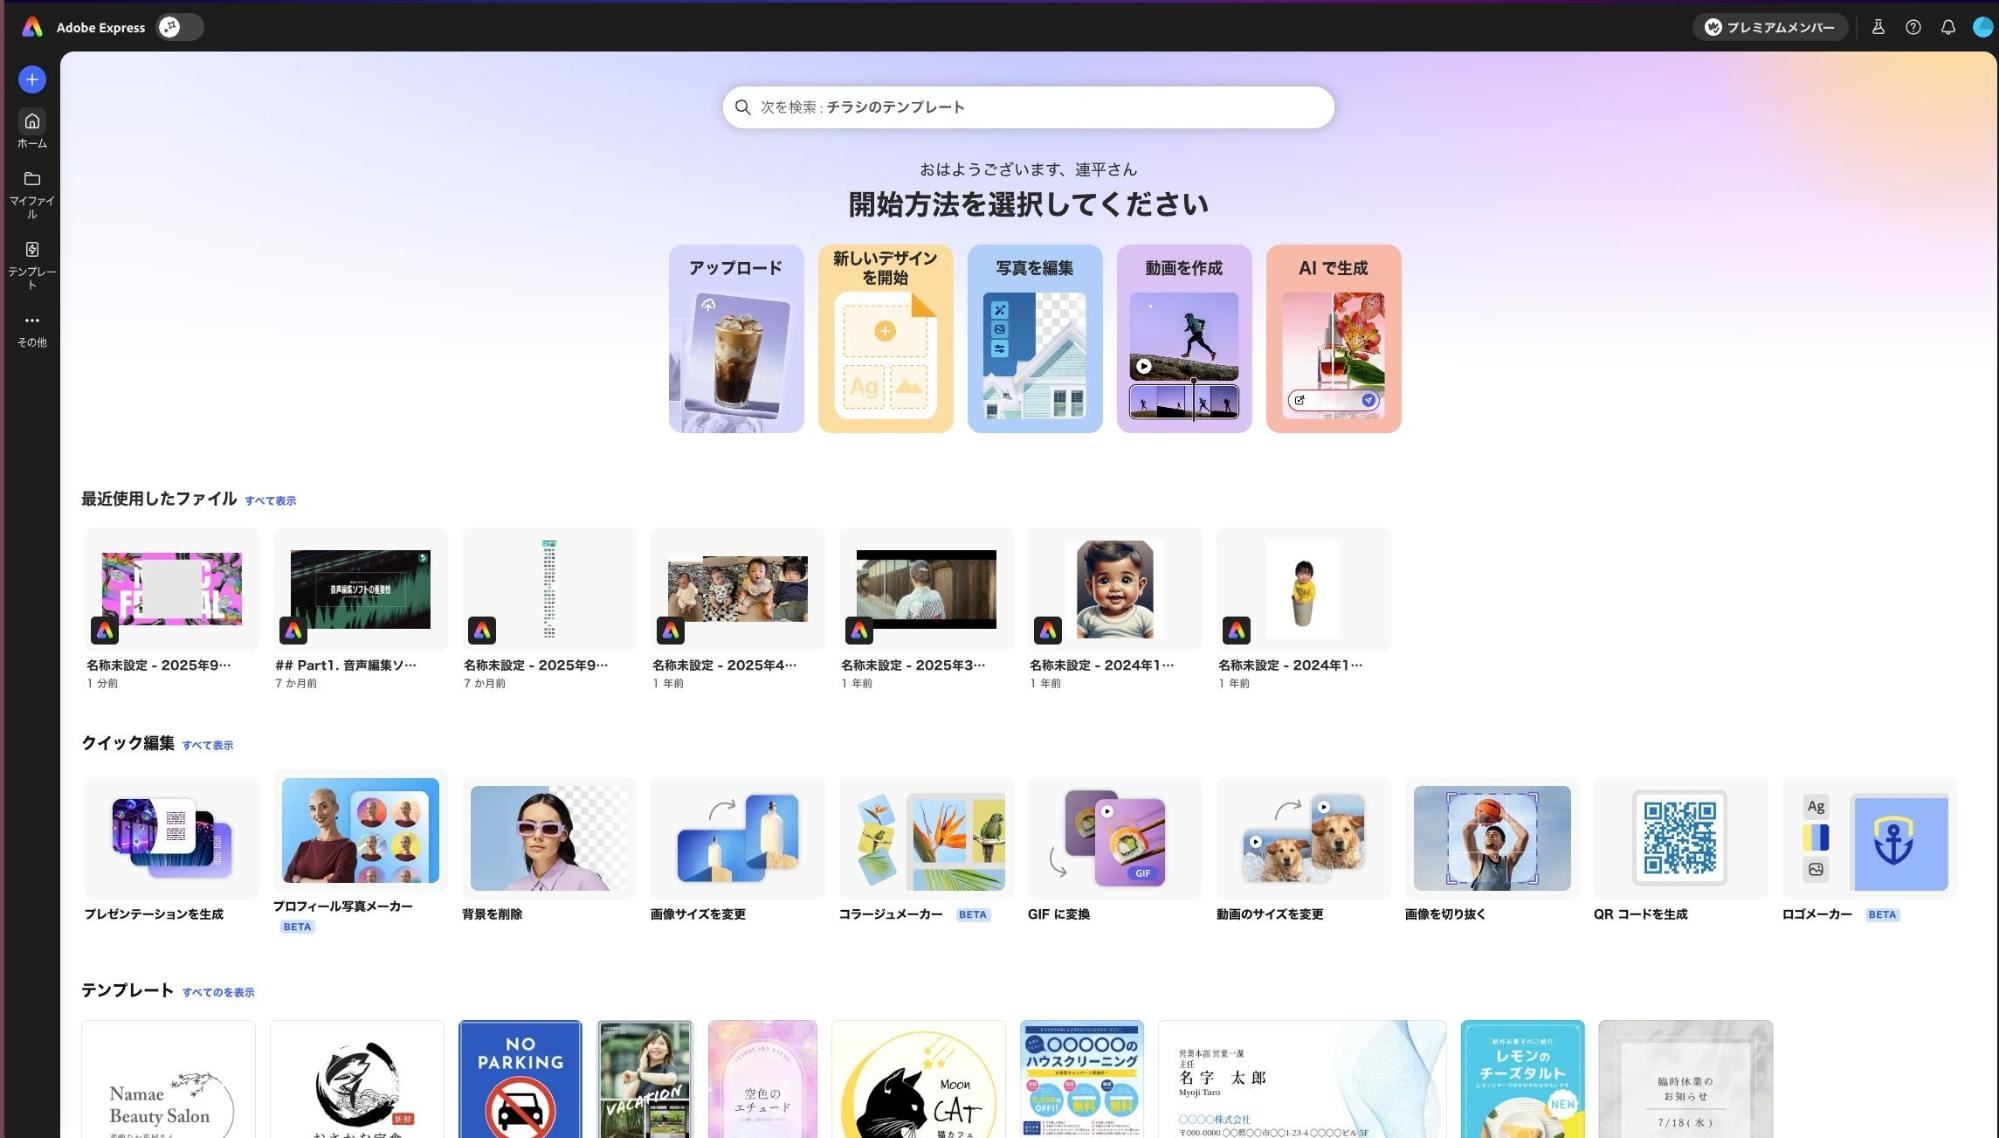Open プレゼンテーションを生成 quick action
The height and width of the screenshot is (1138, 1999).
click(x=171, y=850)
